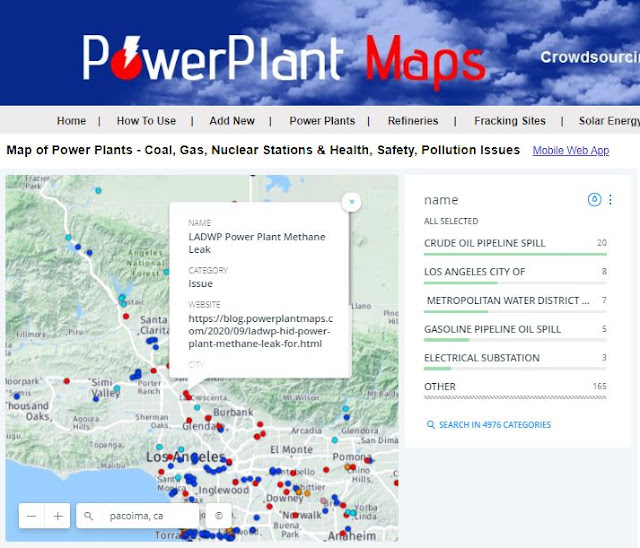Open the name widget three-dot options menu
This screenshot has width=640, height=548.
[x=610, y=200]
